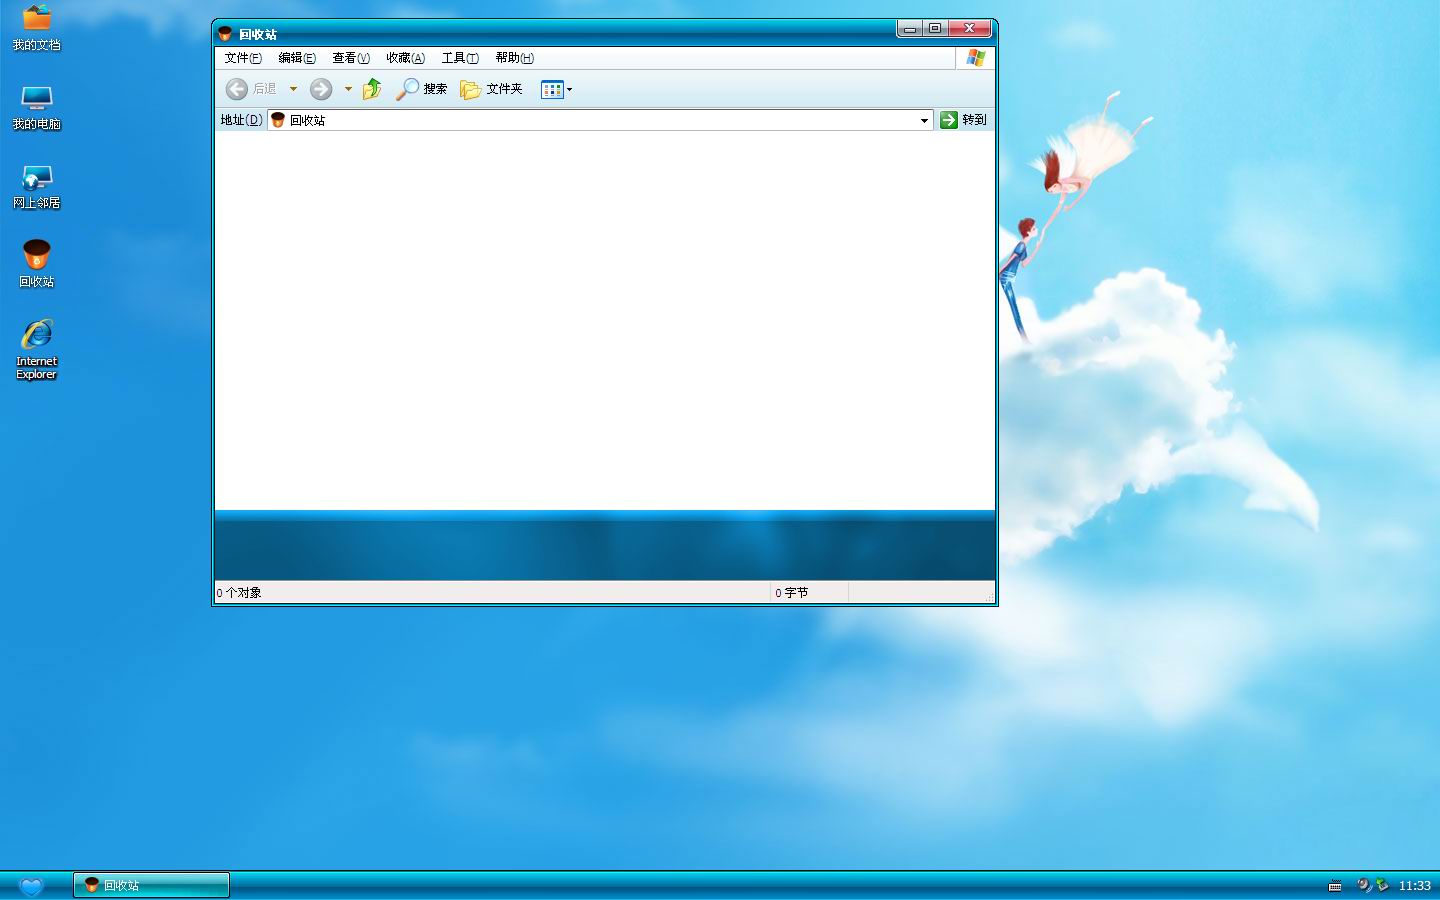Viewport: 1440px width, 900px height.
Task: Click the green hardware removal tray icon
Action: [x=1382, y=885]
